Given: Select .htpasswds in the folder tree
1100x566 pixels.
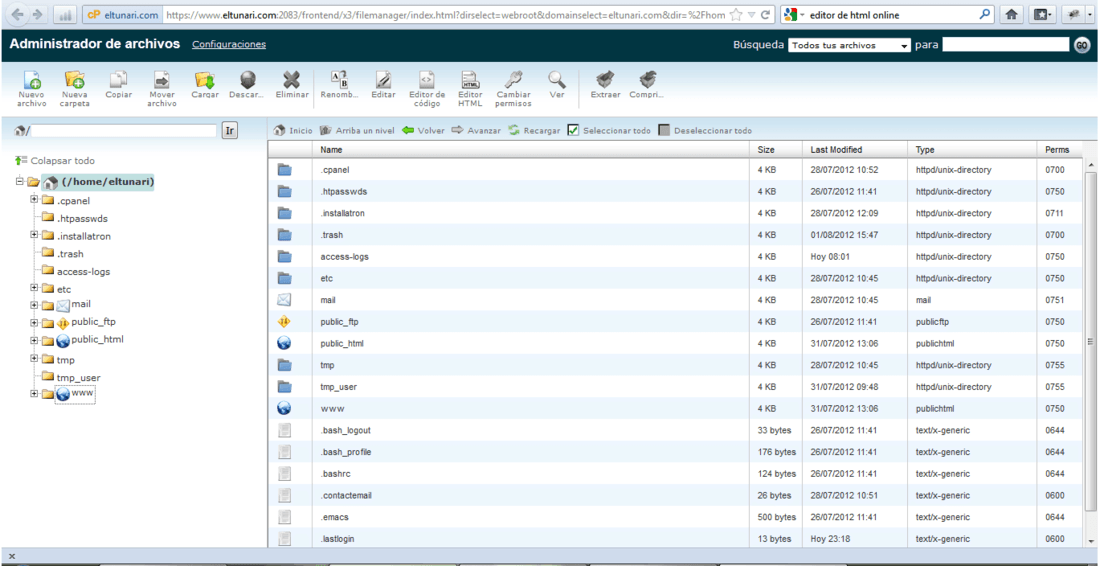Looking at the screenshot, I should 82,218.
